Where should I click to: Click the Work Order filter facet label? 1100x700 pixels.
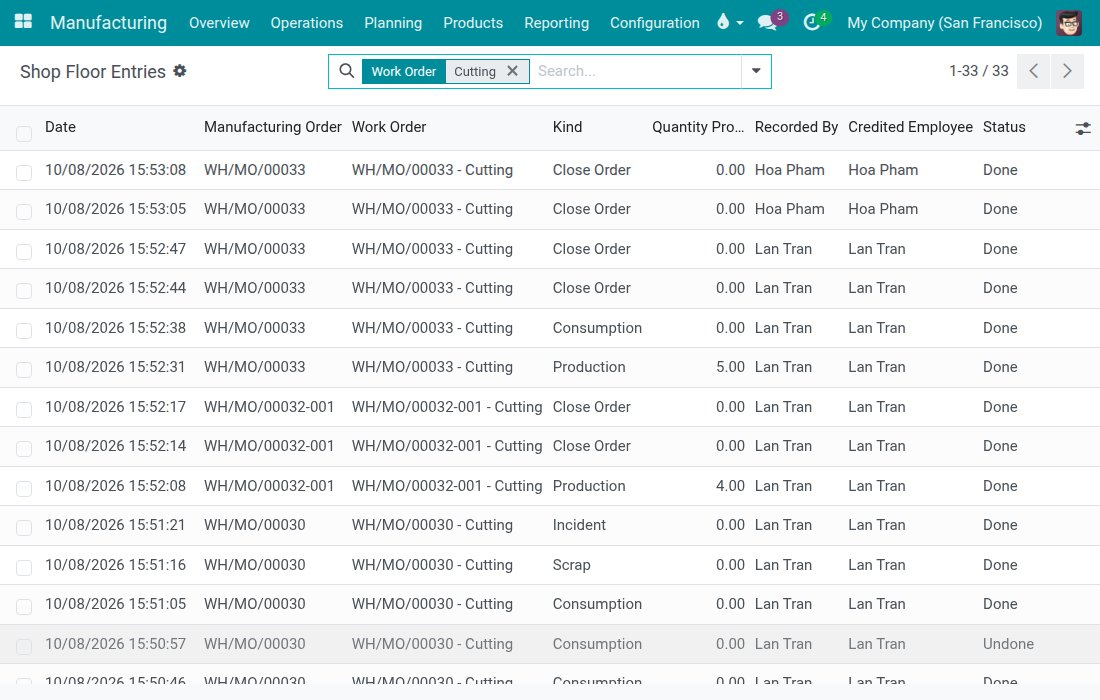coord(403,71)
